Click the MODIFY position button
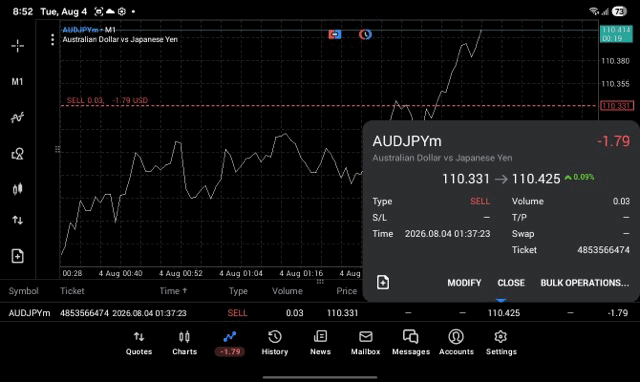Viewport: 640px width, 382px height. [464, 283]
